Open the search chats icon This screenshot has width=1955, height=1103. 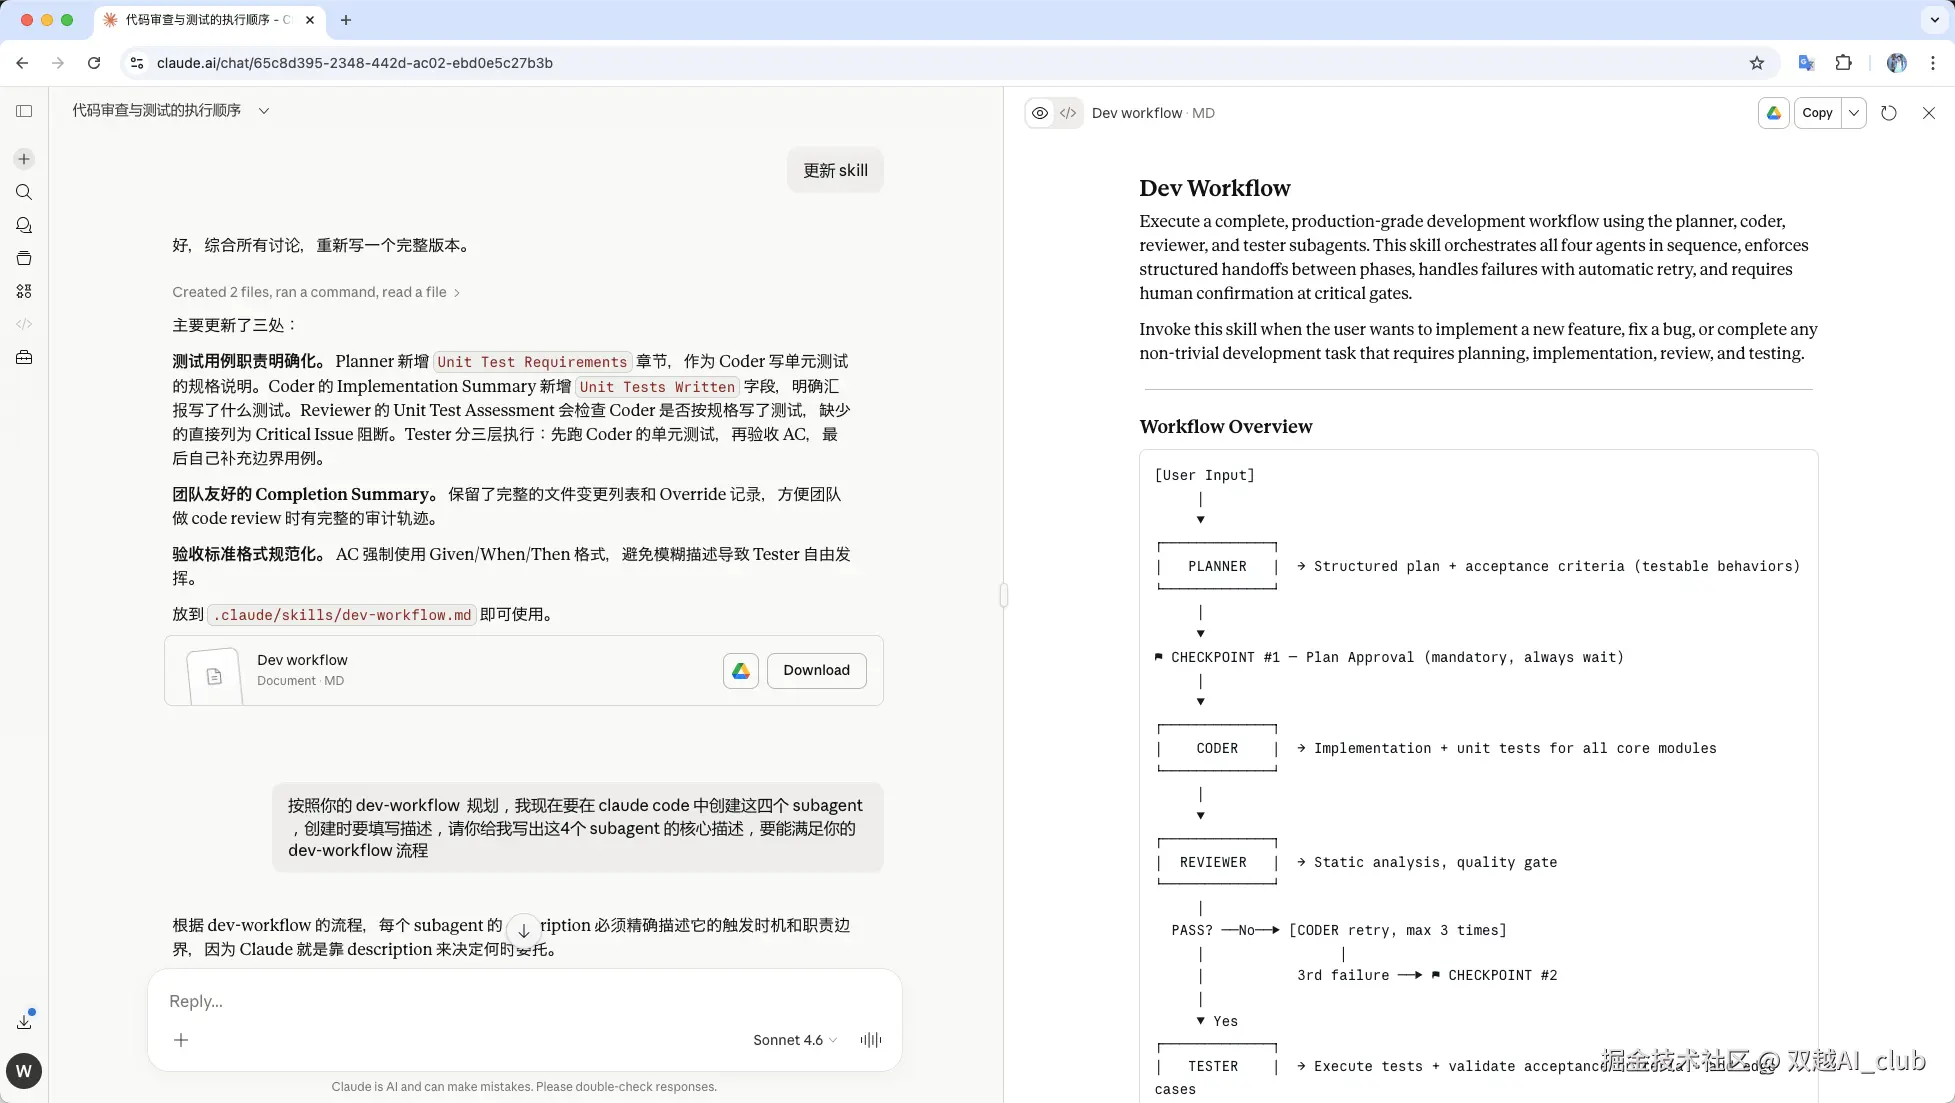coord(24,192)
